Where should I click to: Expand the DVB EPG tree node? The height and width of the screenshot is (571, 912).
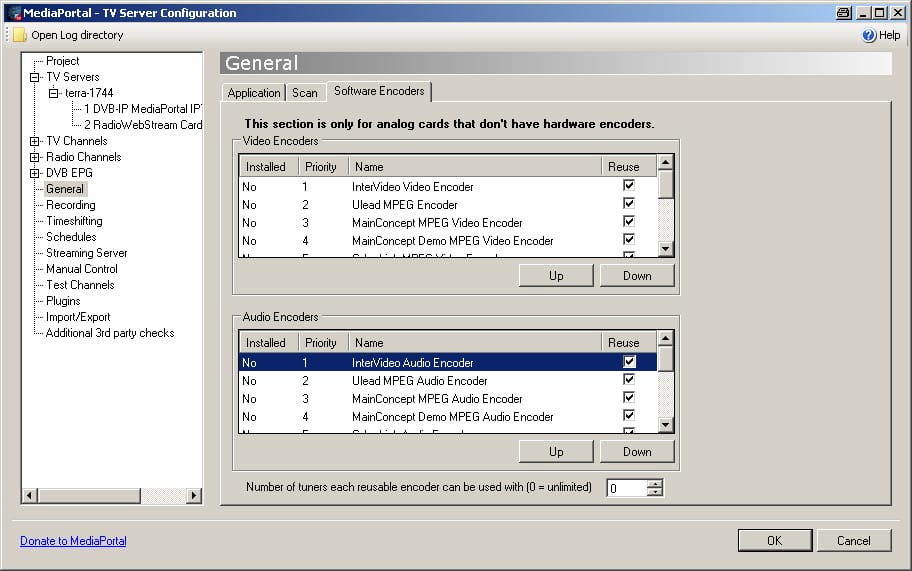tap(35, 173)
